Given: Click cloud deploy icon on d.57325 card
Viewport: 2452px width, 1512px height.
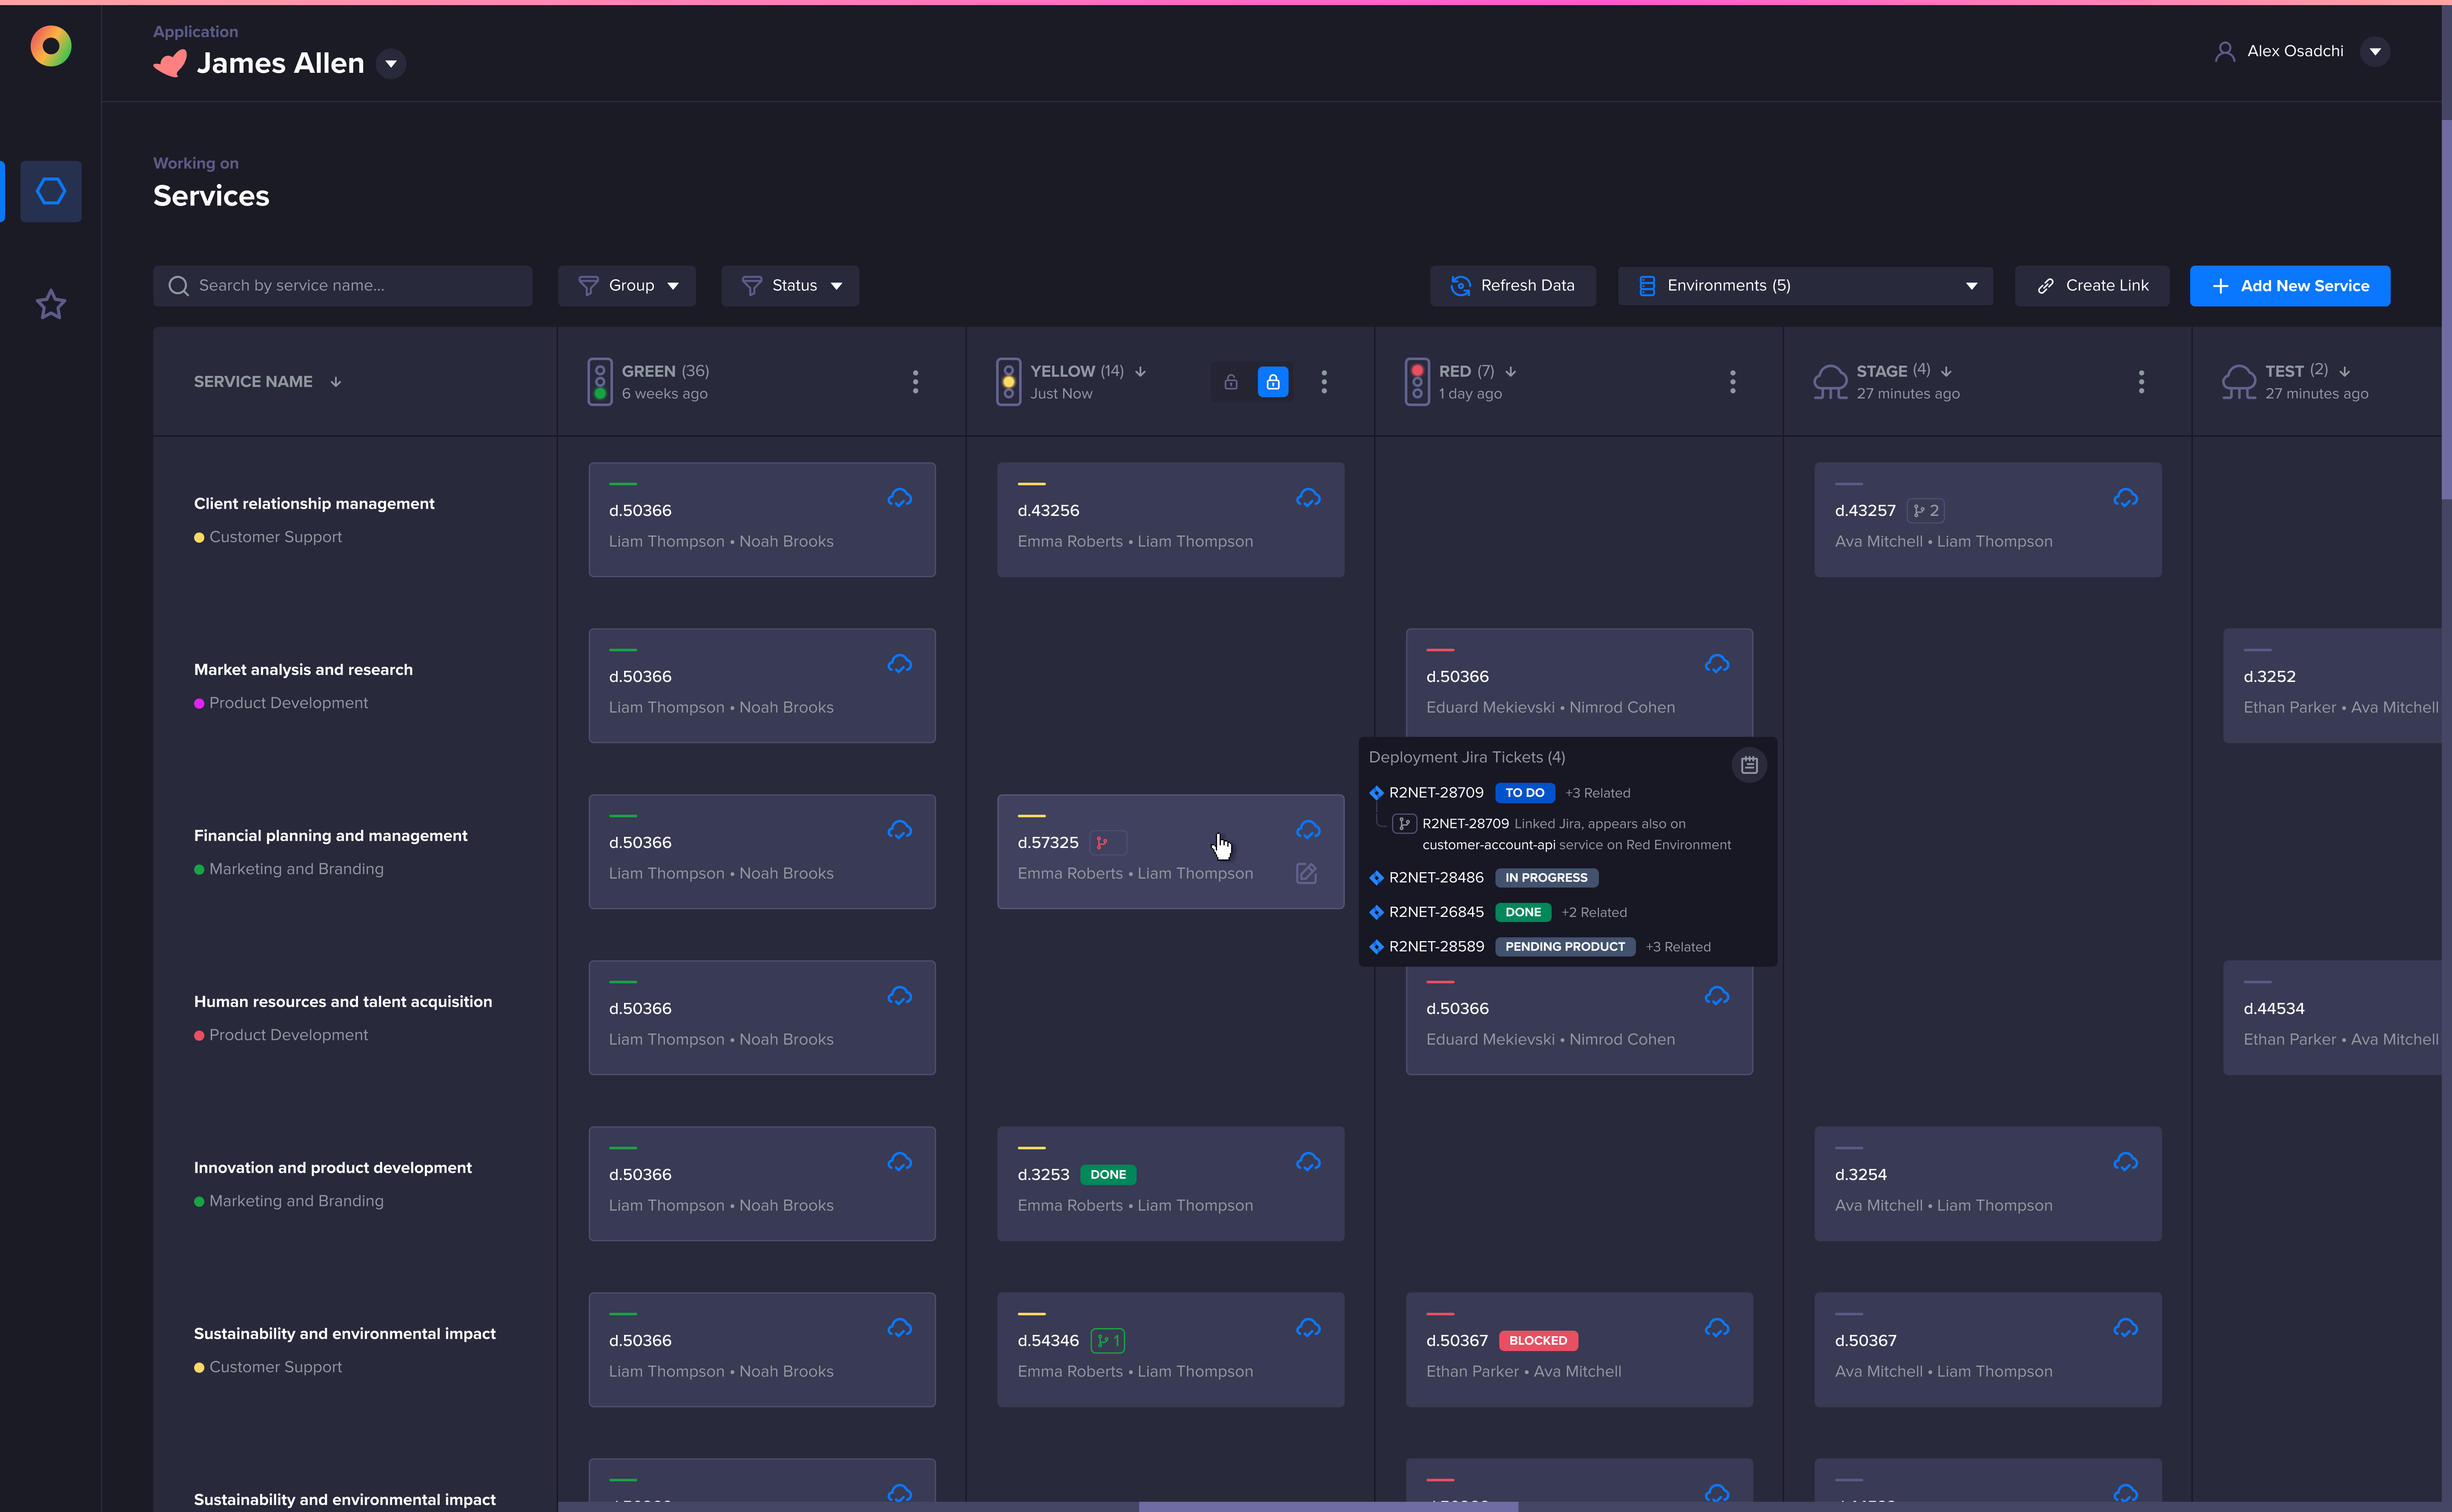Looking at the screenshot, I should (x=1308, y=830).
